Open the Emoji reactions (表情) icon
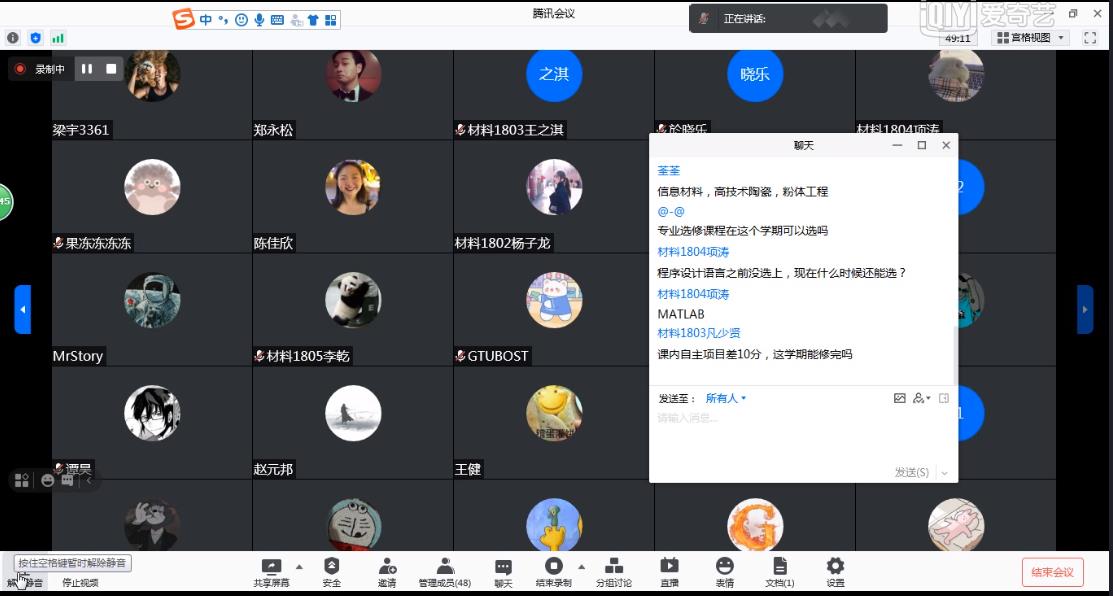This screenshot has height=596, width=1113. [x=724, y=570]
